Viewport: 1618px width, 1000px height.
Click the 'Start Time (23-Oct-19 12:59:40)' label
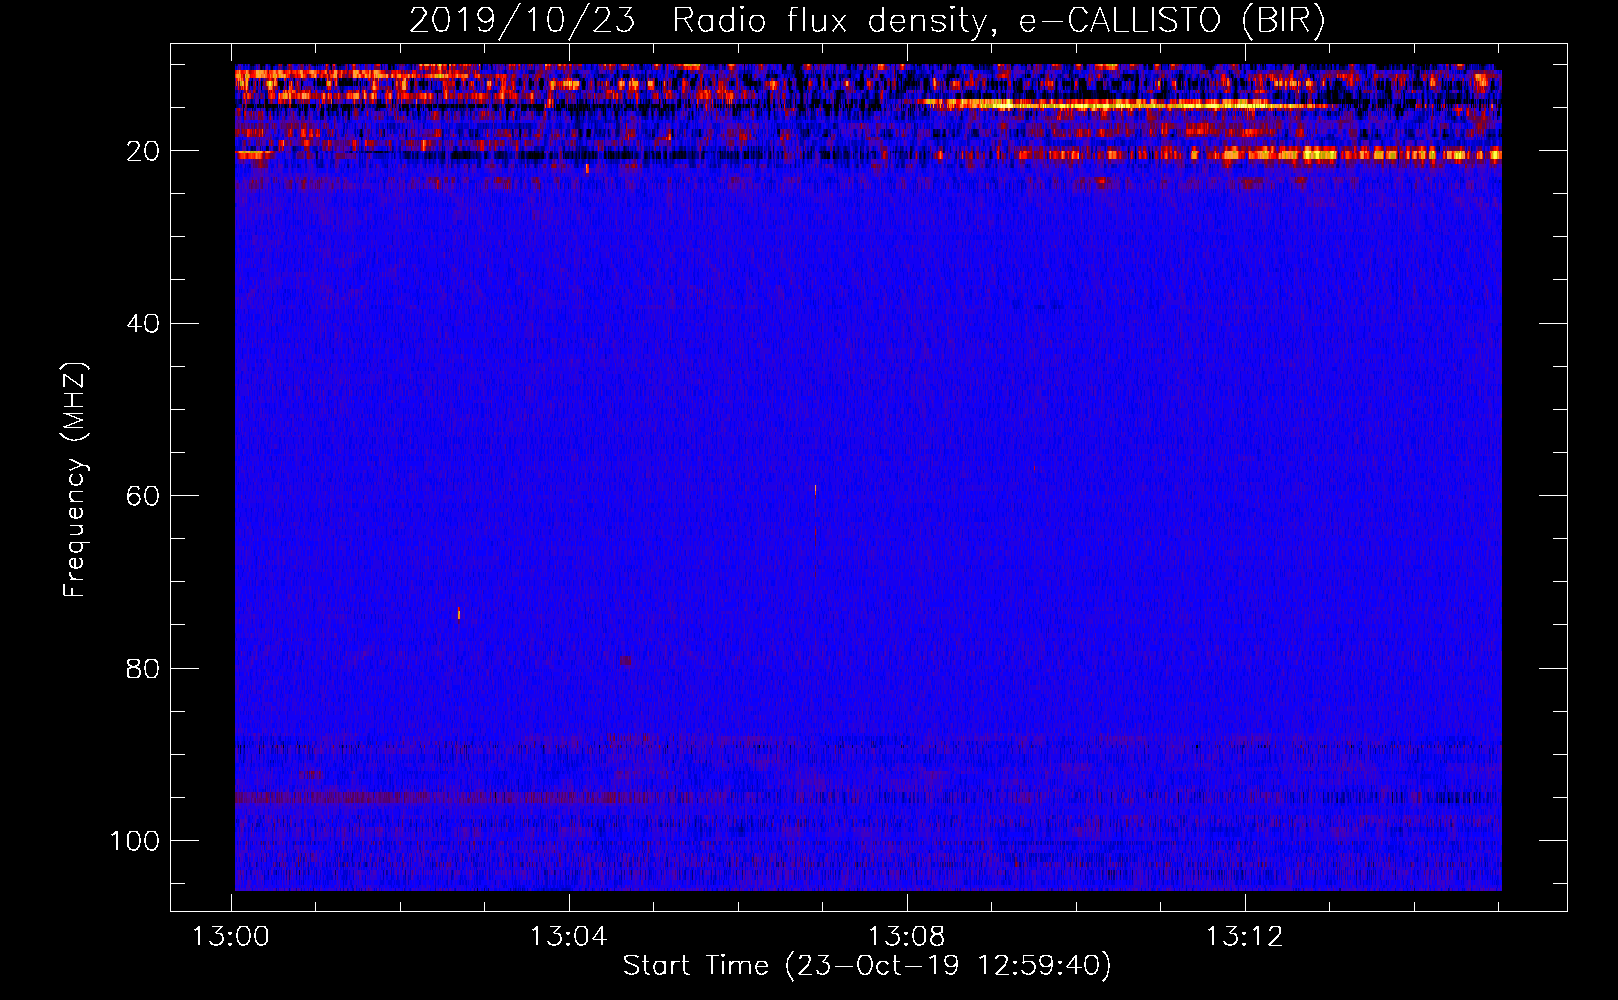pos(867,966)
